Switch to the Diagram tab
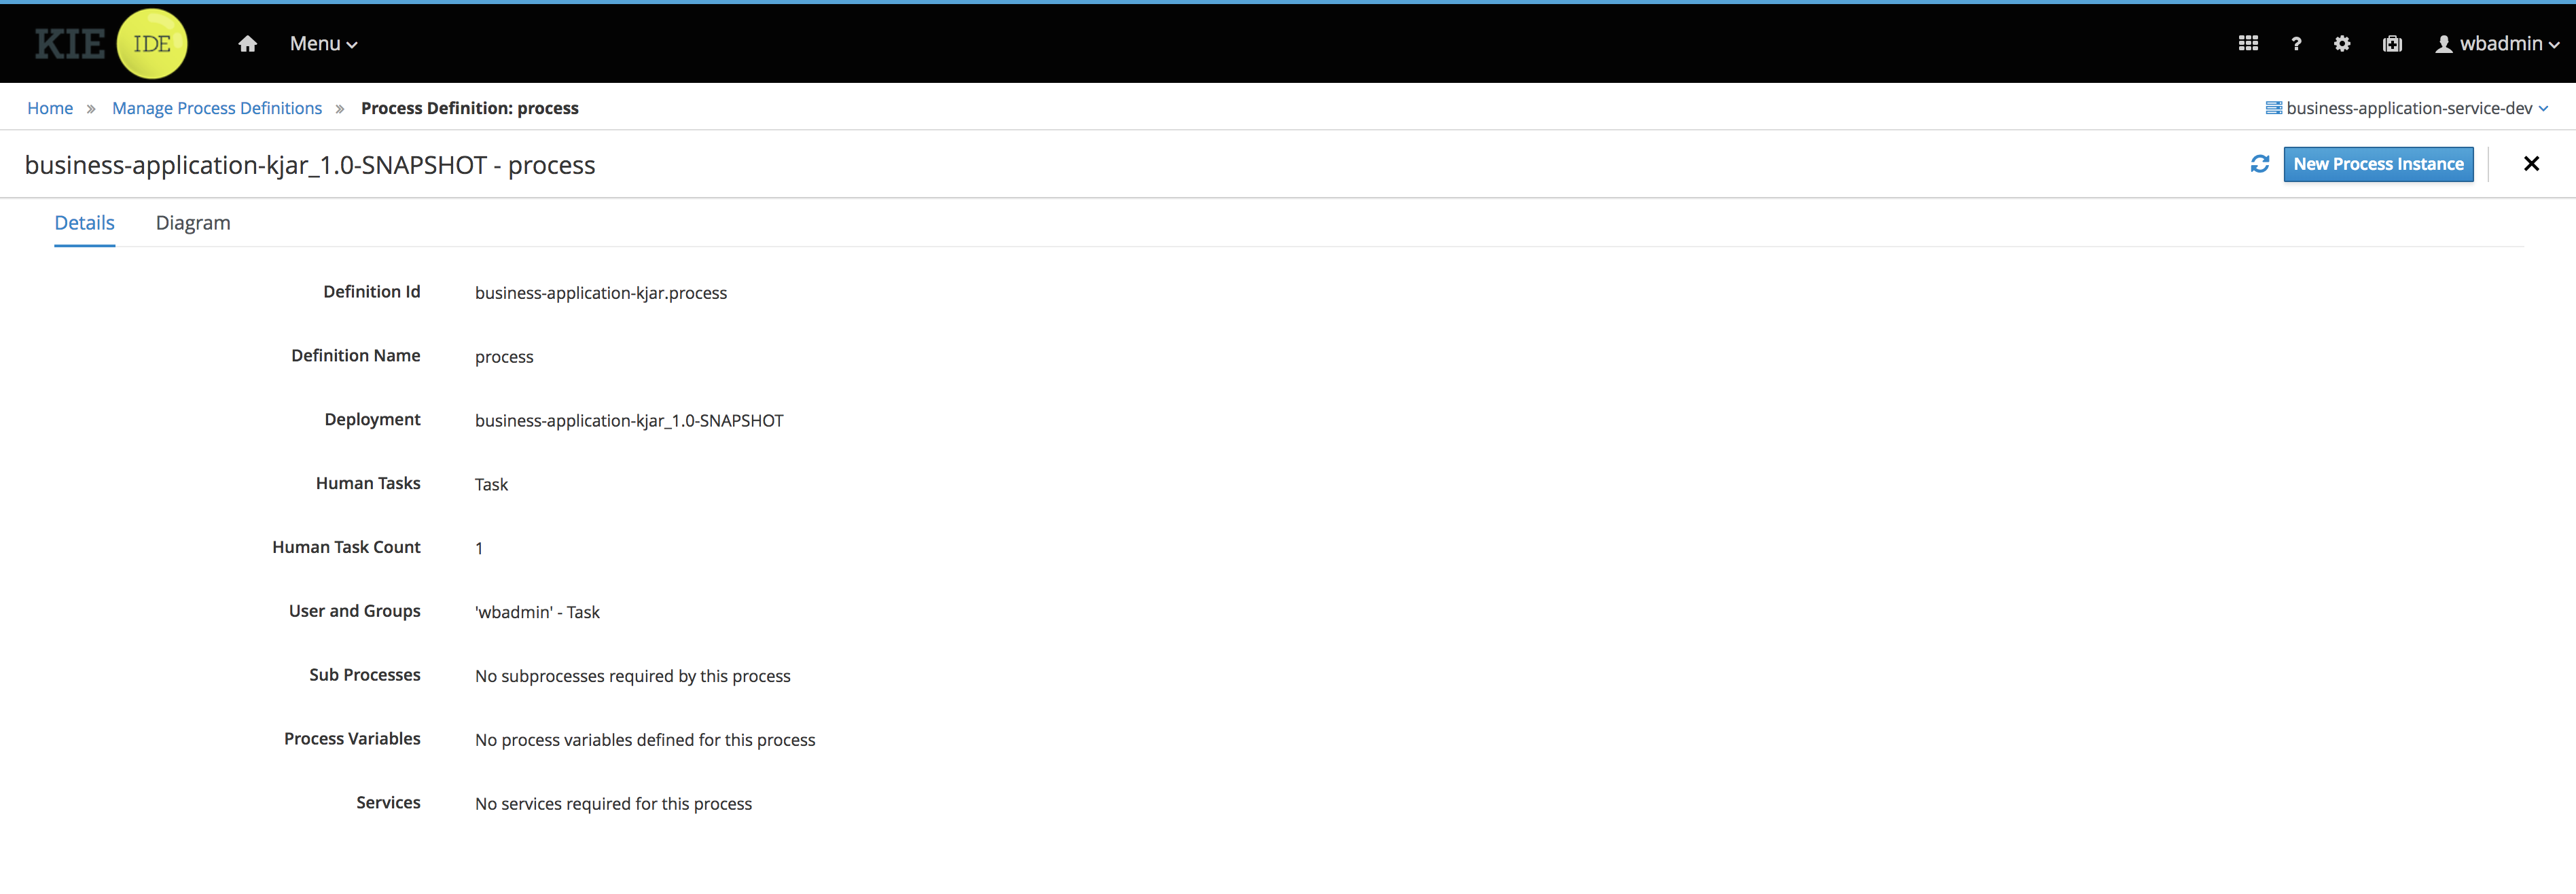Screen dimensions: 2576x894 192,222
